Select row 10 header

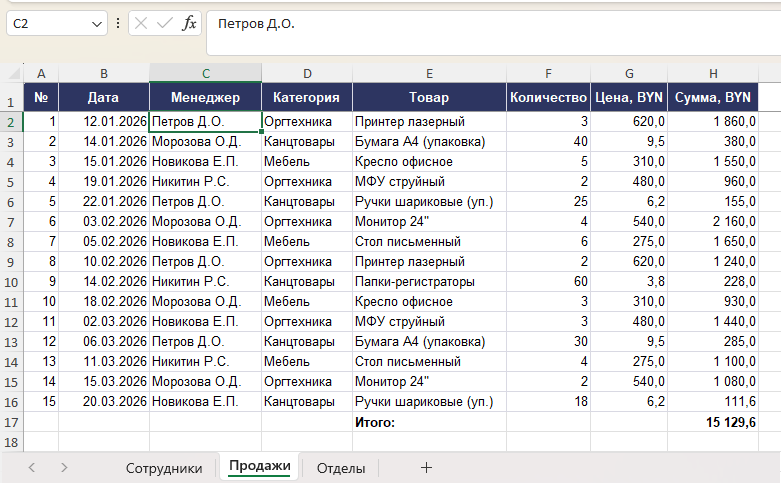[11, 282]
